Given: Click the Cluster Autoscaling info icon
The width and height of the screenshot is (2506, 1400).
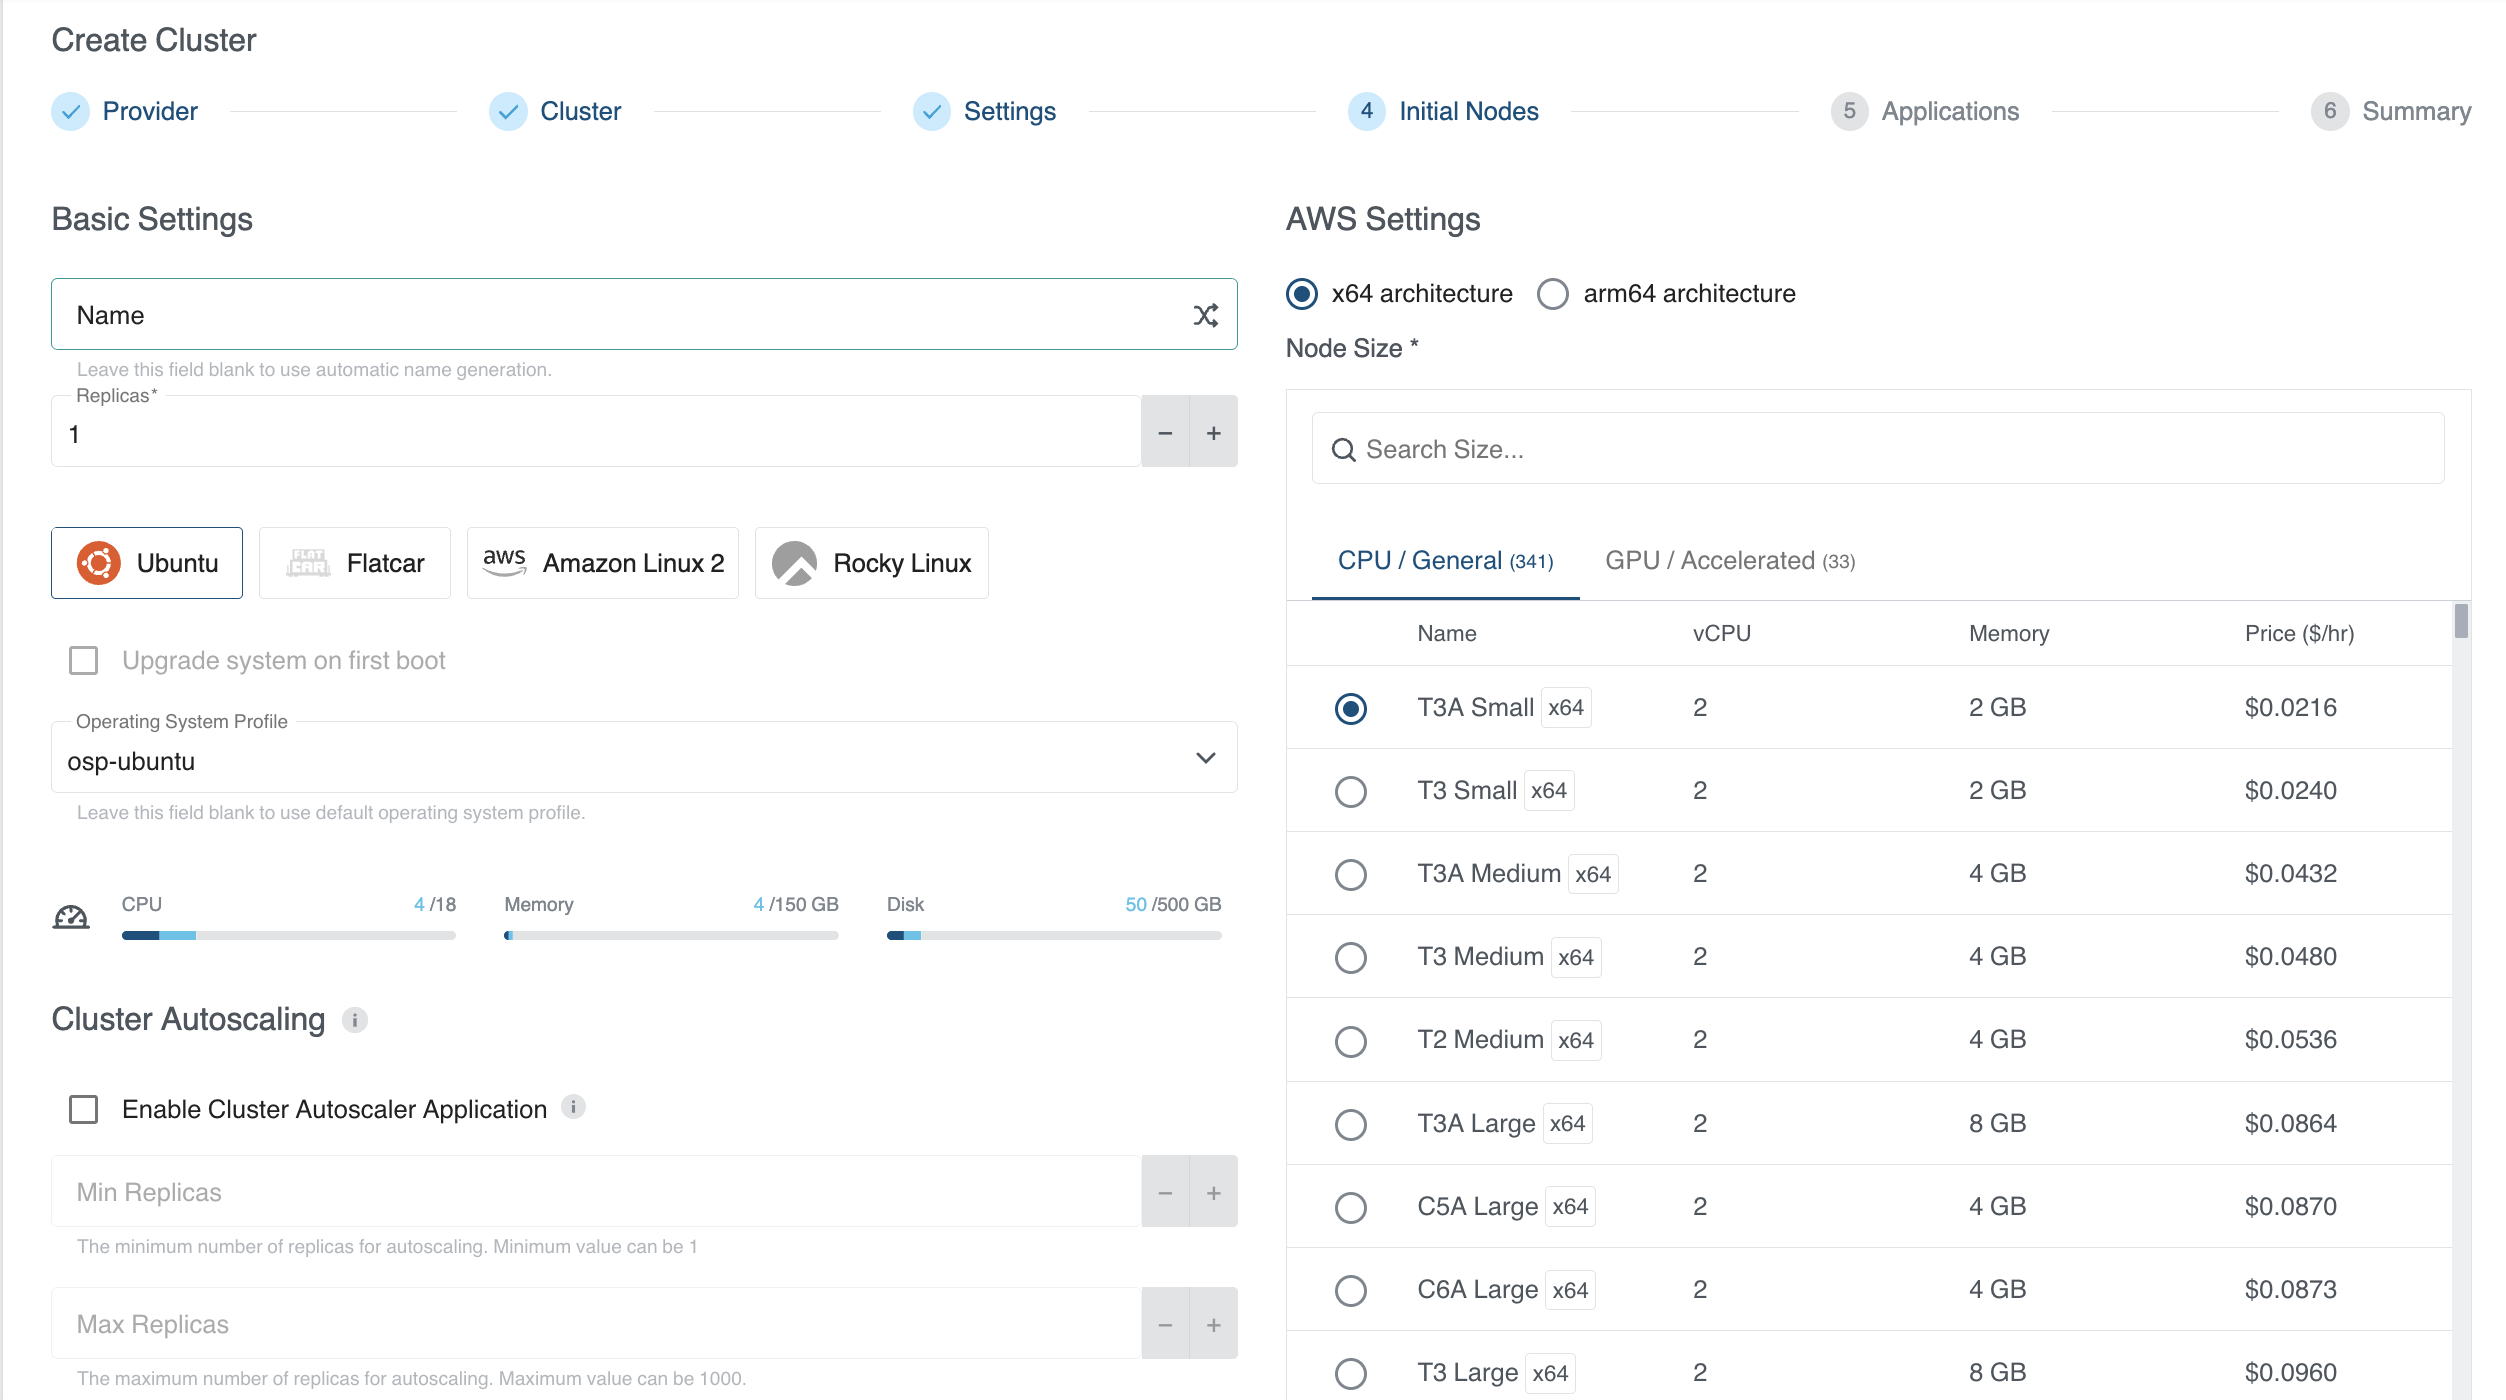Looking at the screenshot, I should tap(354, 1020).
